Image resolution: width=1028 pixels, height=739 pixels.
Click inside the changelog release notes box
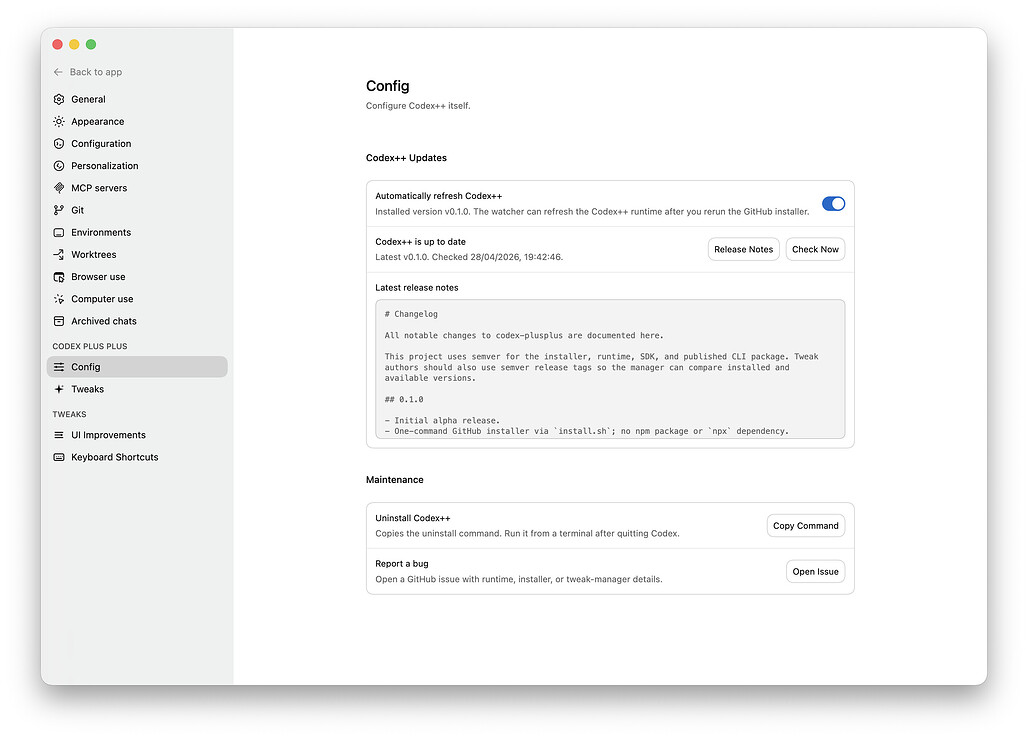tap(610, 369)
